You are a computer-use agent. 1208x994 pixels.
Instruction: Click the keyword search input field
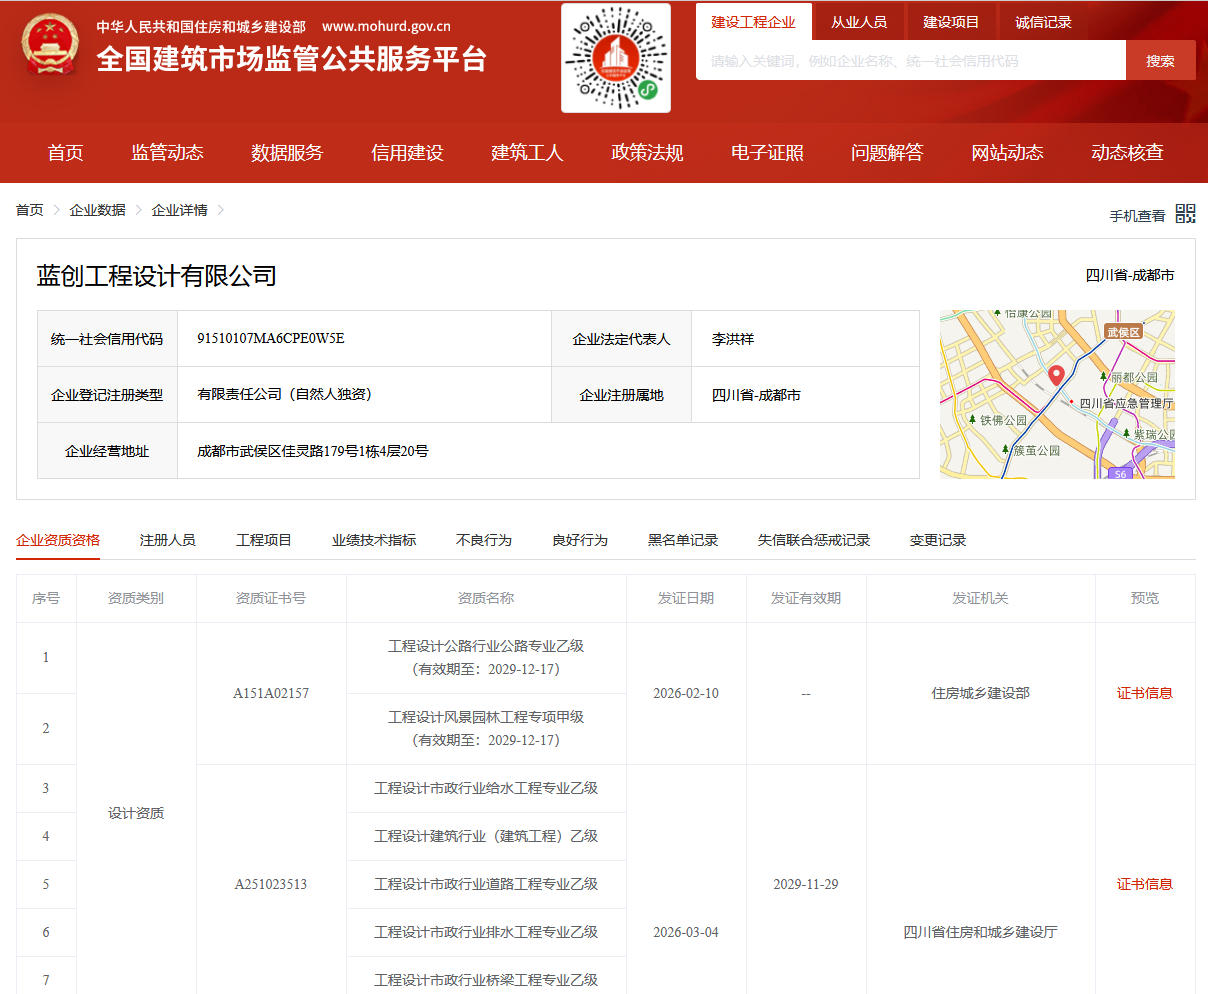(911, 61)
